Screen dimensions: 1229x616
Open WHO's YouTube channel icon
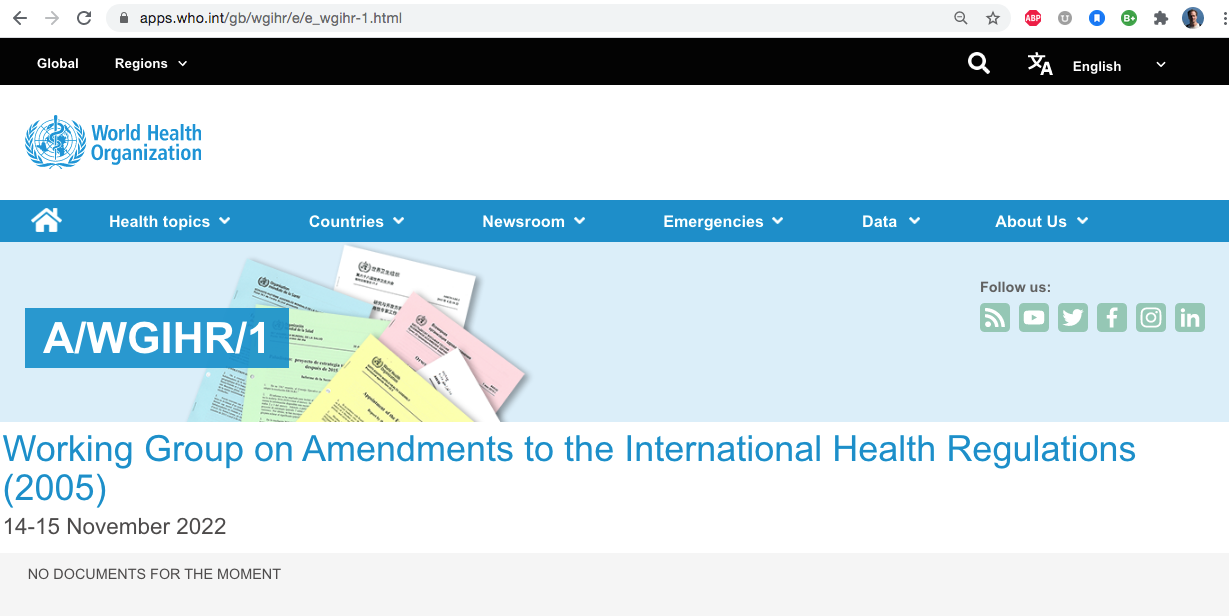coord(1034,318)
